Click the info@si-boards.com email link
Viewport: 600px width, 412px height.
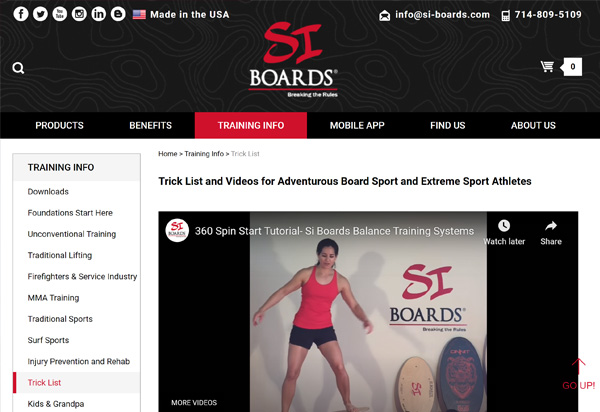pos(442,15)
